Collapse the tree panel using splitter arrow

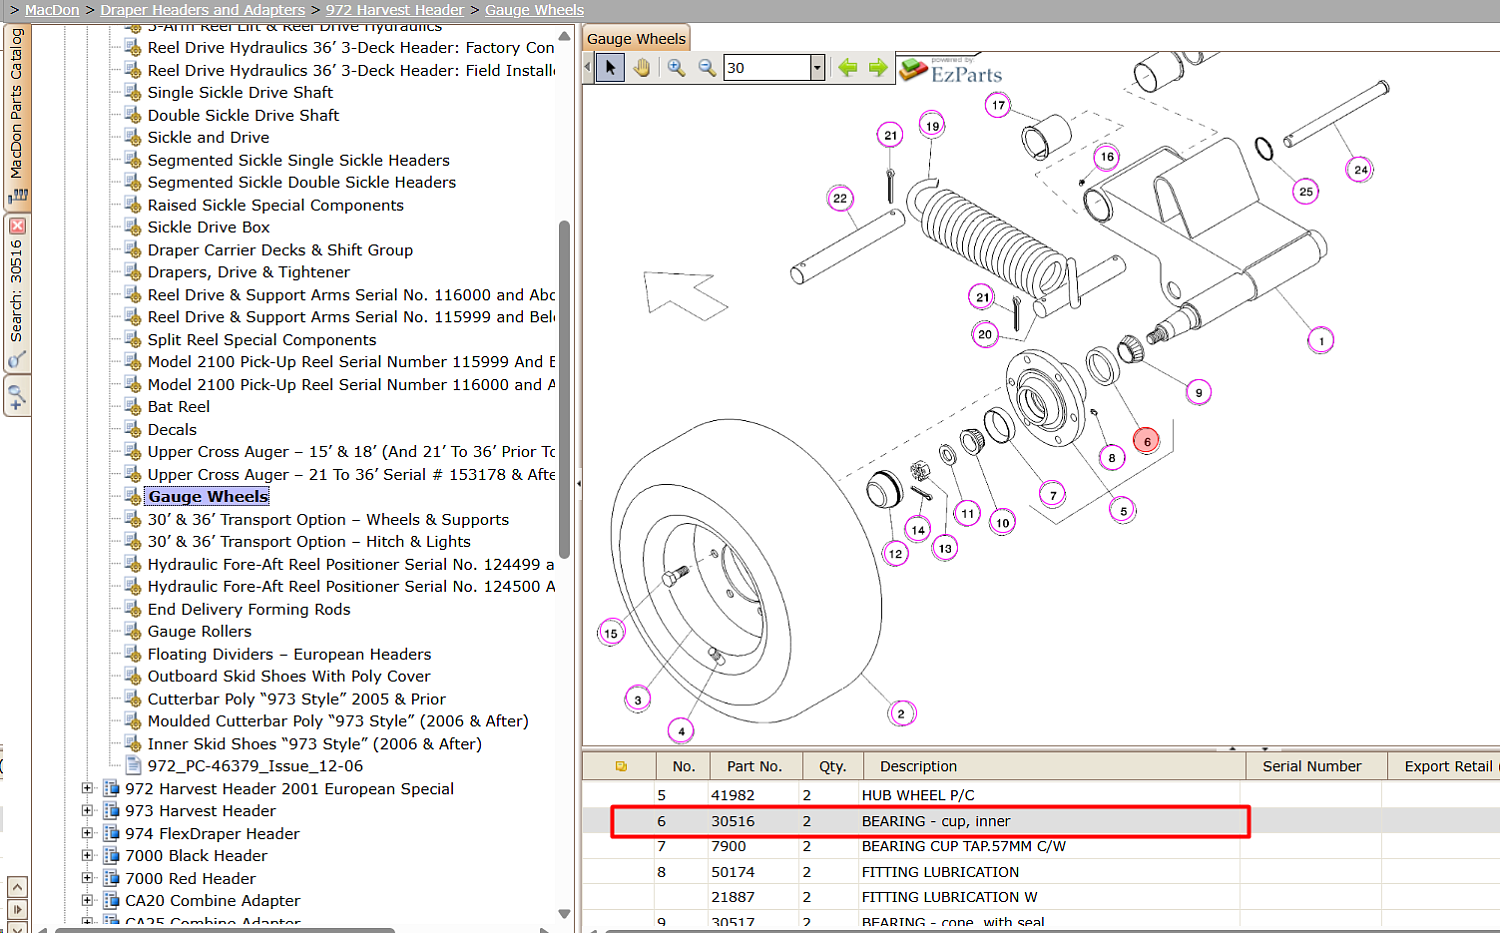point(579,484)
